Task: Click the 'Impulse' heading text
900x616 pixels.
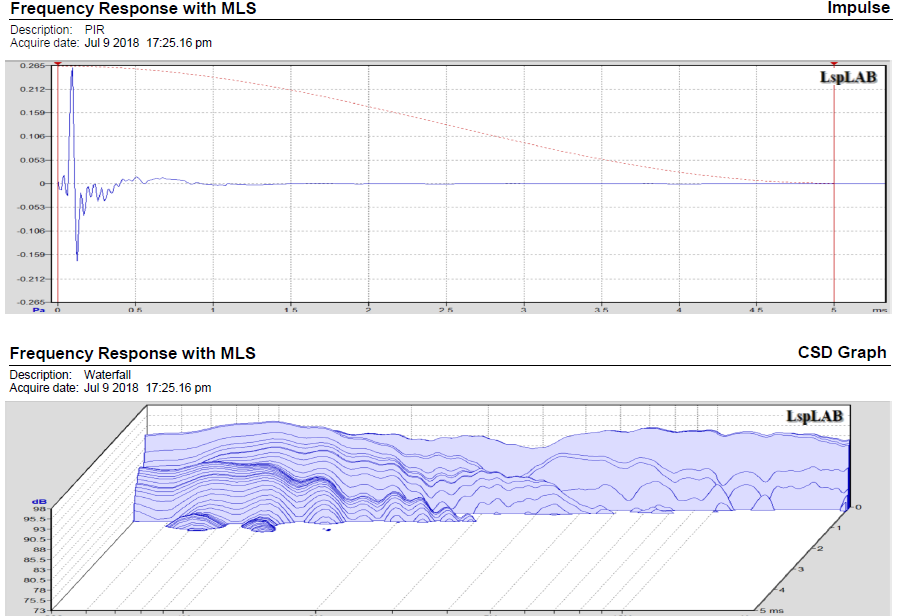Action: (x=858, y=8)
